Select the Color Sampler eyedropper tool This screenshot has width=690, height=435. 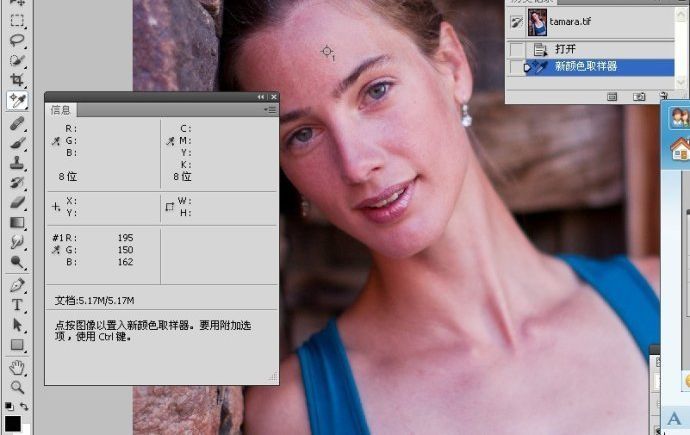coord(17,101)
